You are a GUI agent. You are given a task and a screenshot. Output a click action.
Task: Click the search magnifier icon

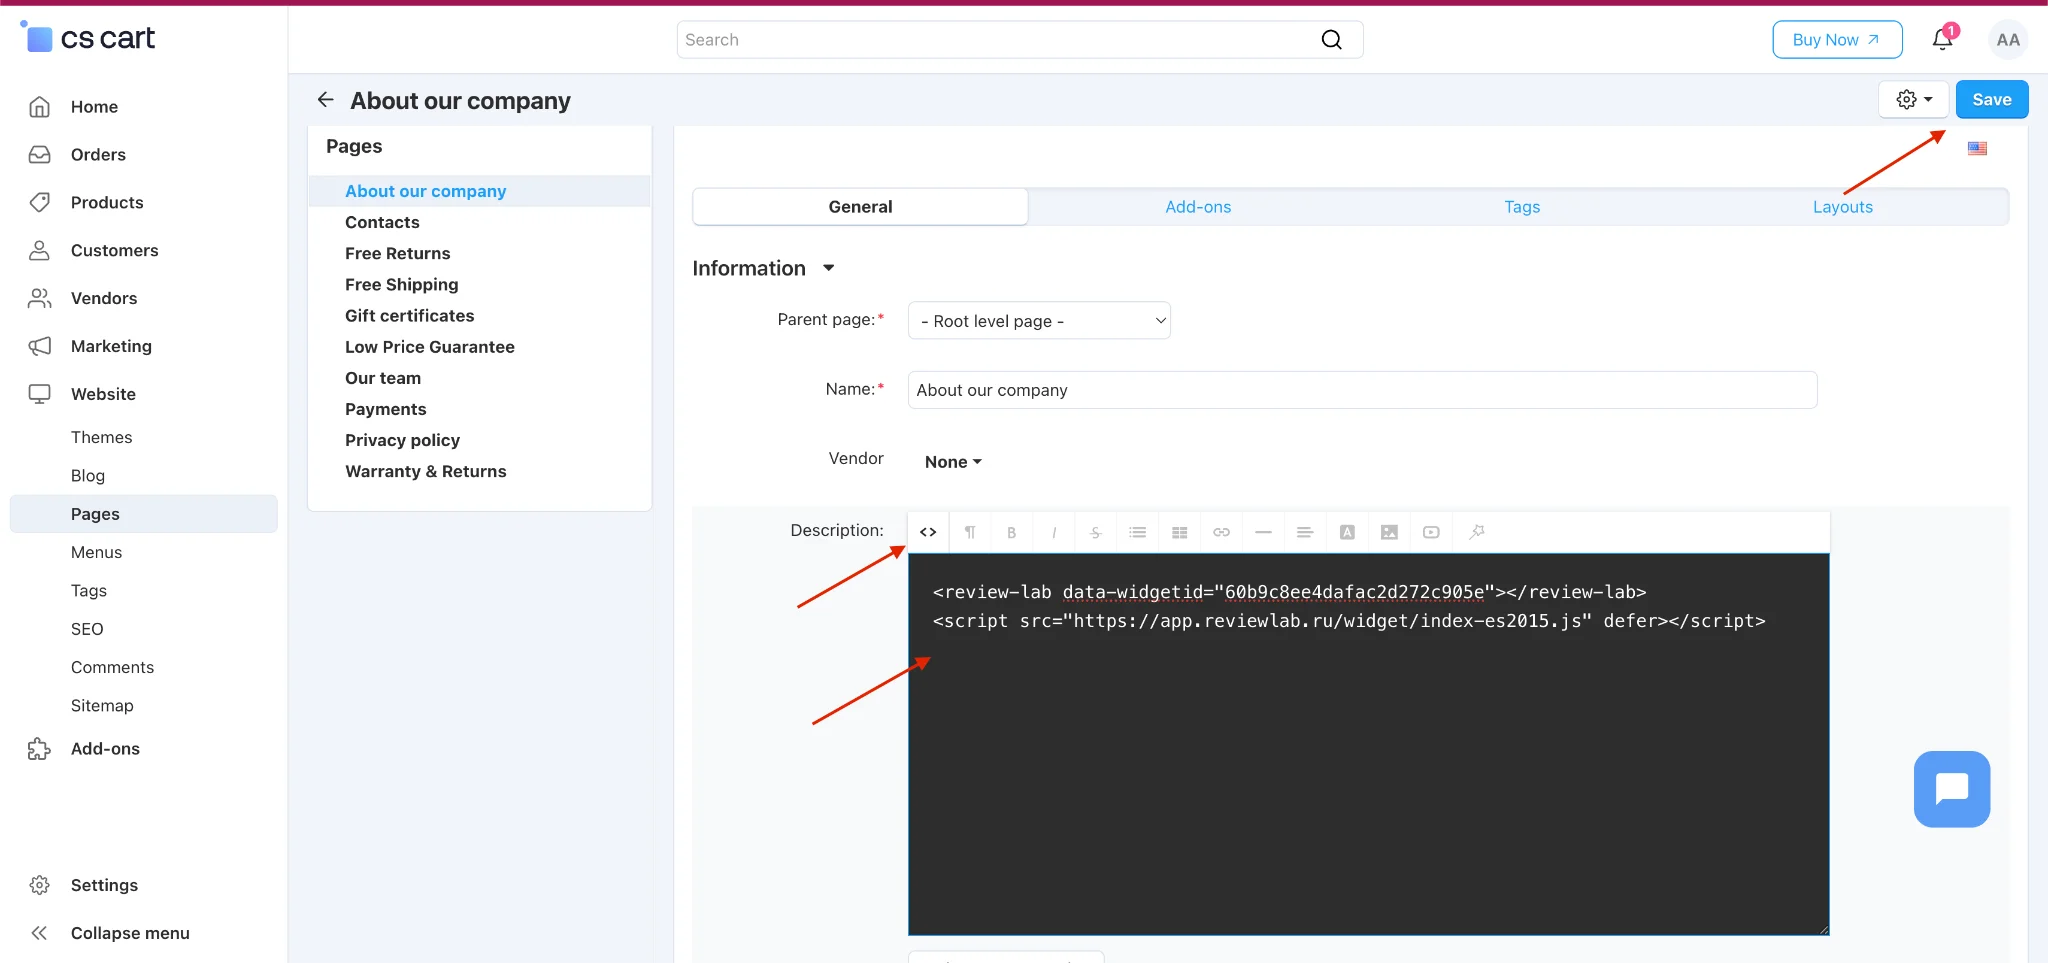pos(1332,40)
